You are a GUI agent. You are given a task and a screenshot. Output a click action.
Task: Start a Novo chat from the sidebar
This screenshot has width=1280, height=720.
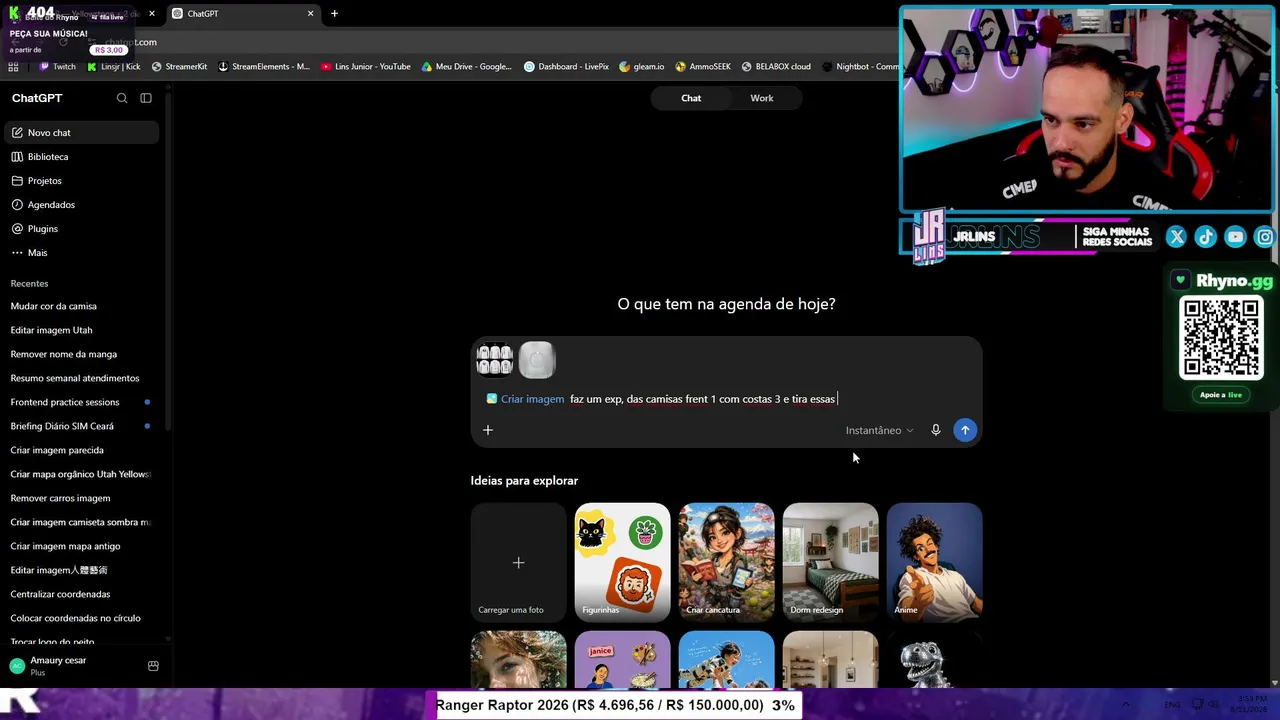click(81, 133)
